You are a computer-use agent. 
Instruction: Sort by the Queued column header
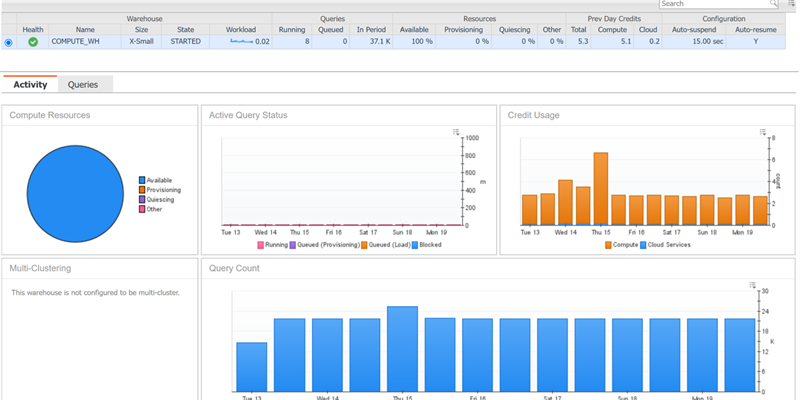(331, 30)
